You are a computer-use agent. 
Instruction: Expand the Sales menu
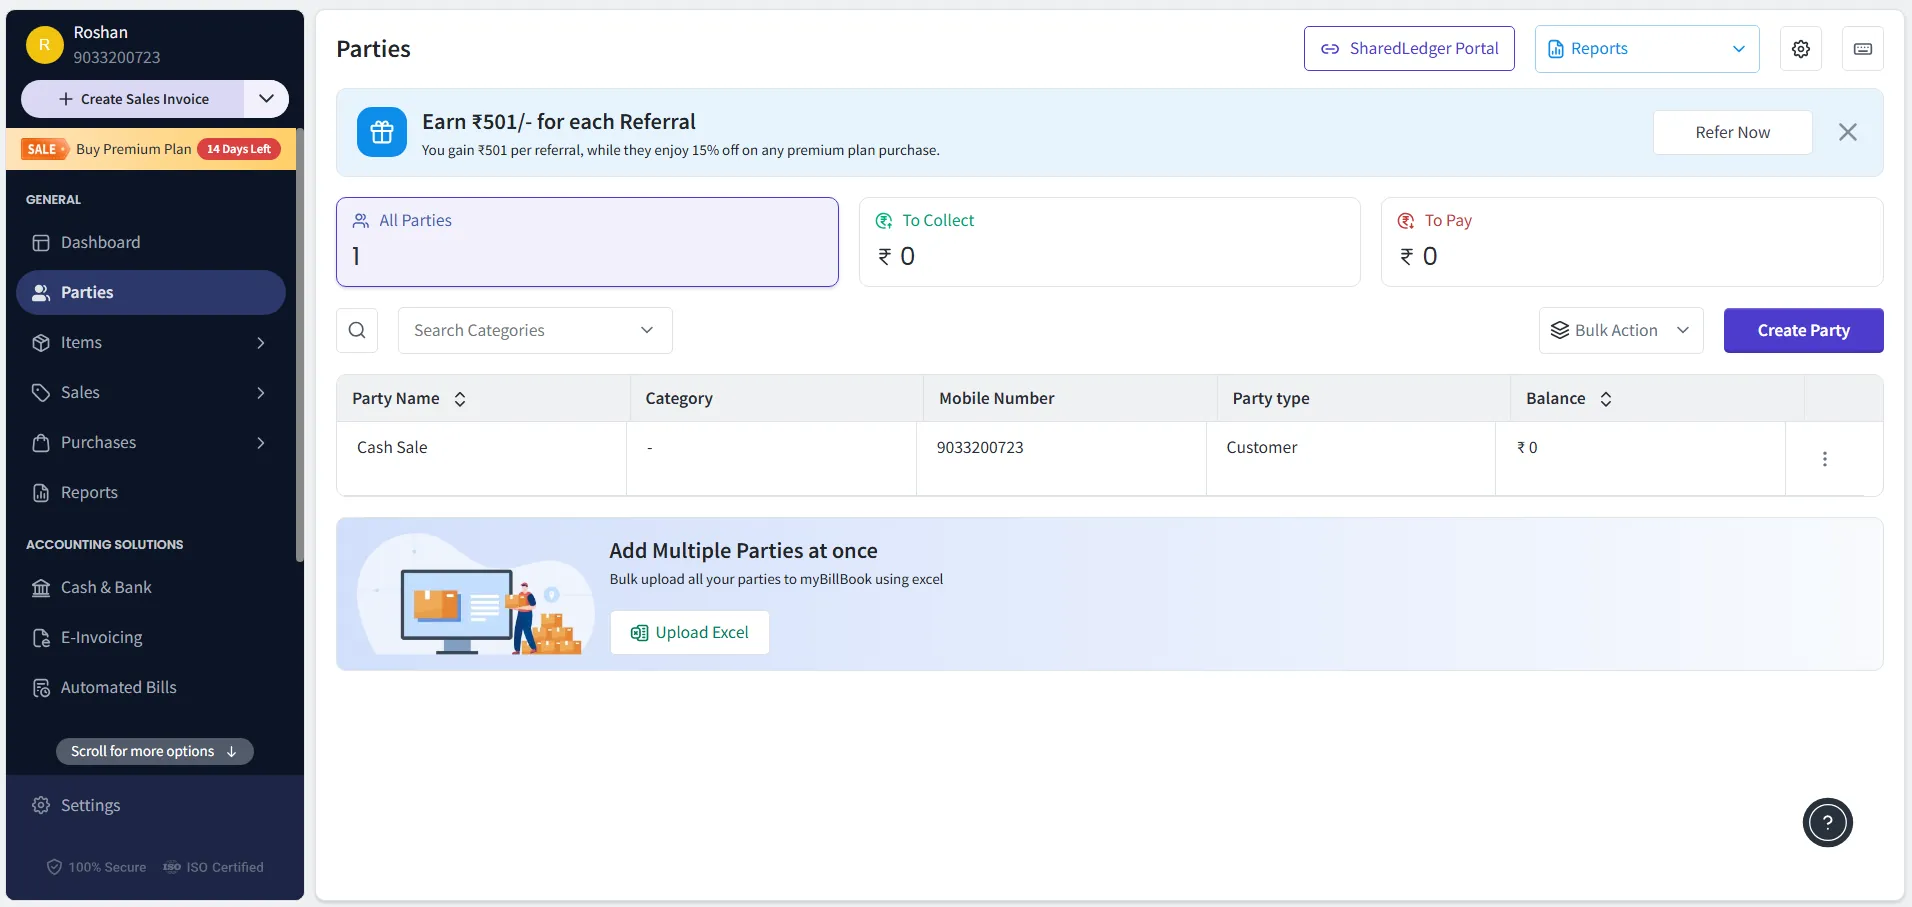pyautogui.click(x=151, y=393)
